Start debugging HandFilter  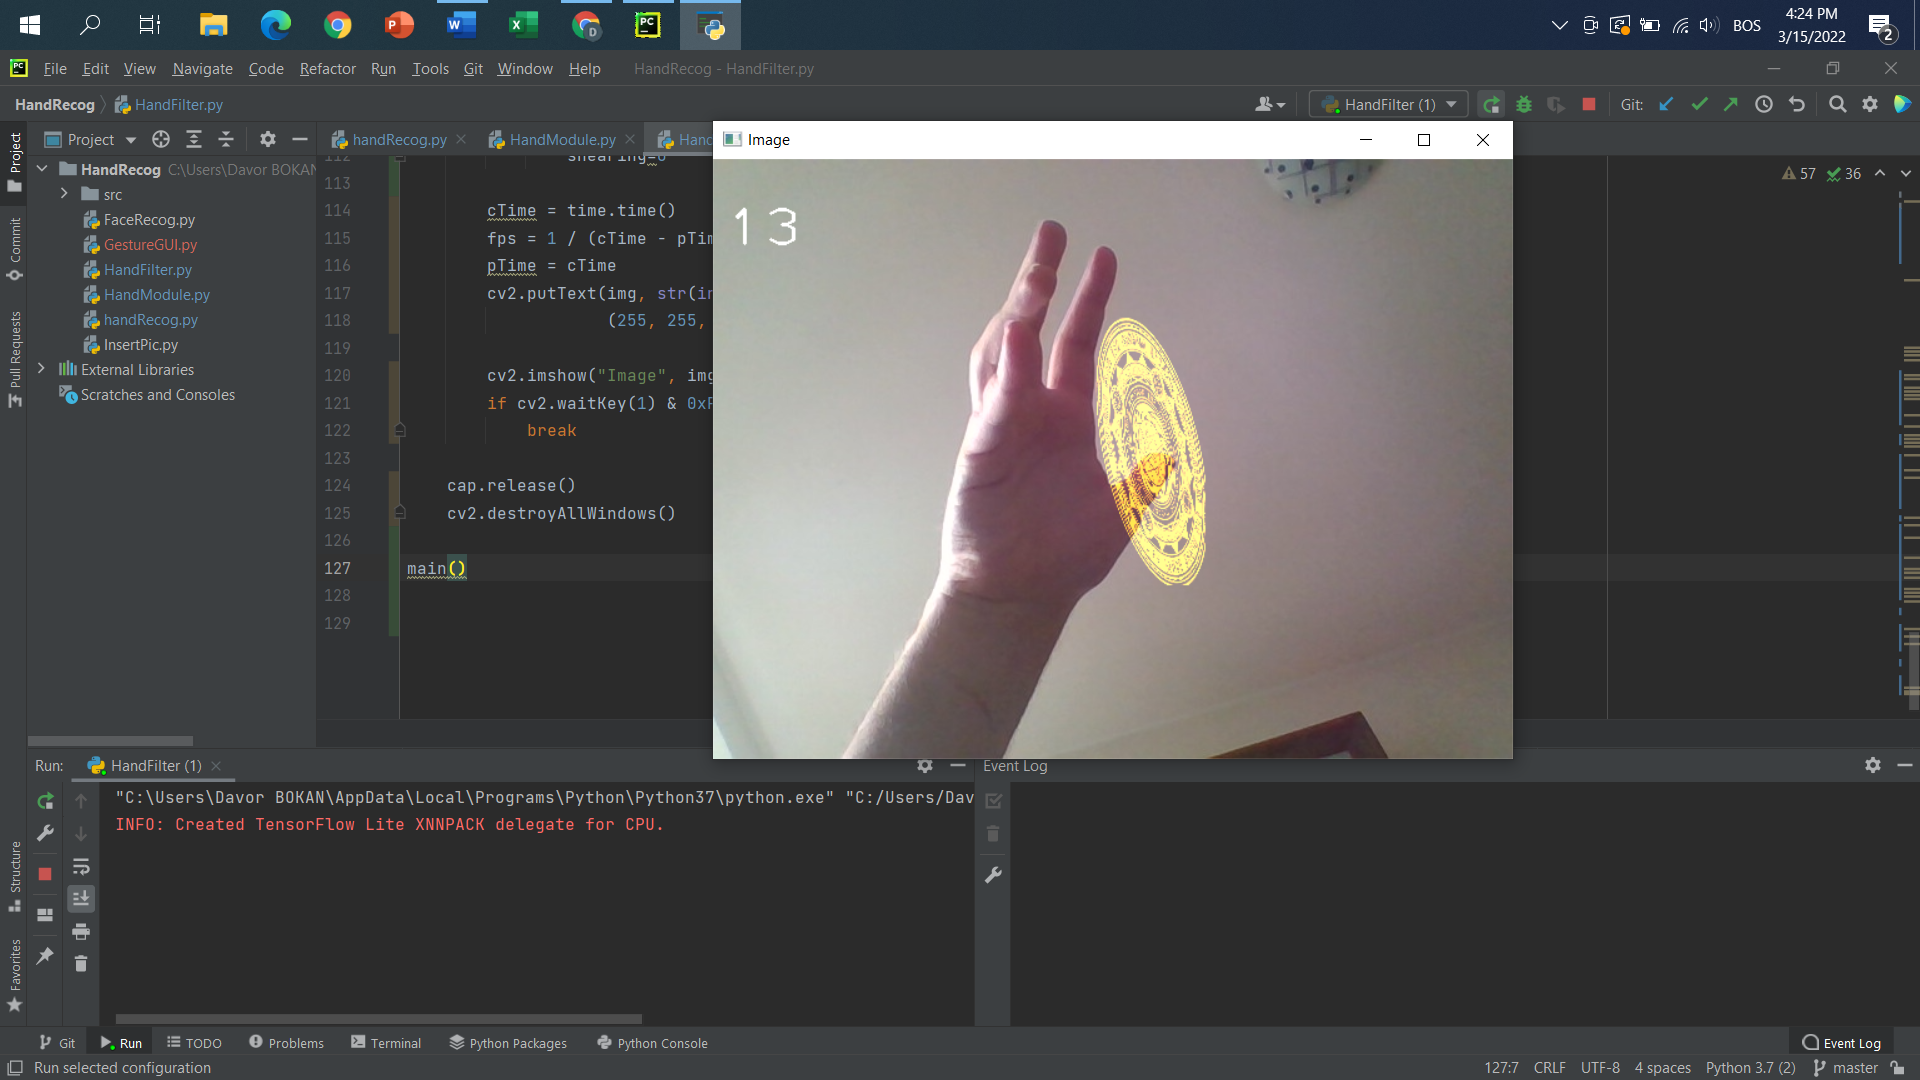point(1524,104)
